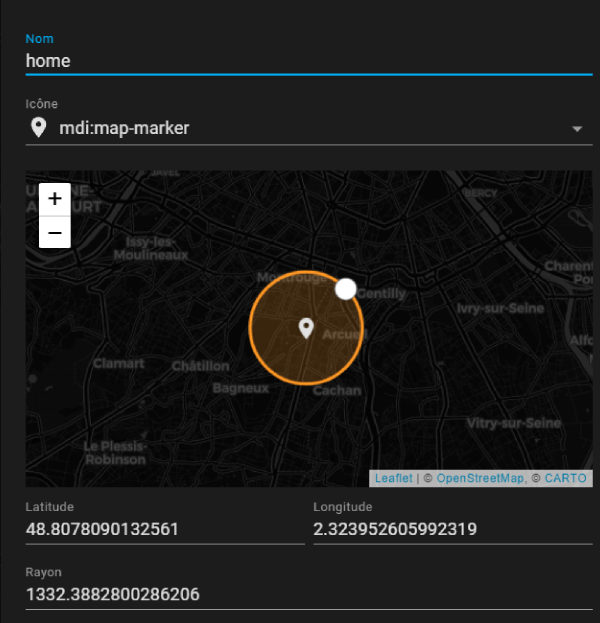The width and height of the screenshot is (600, 623).
Task: Click the Issy-les-Moulineaux map label
Action: (157, 248)
